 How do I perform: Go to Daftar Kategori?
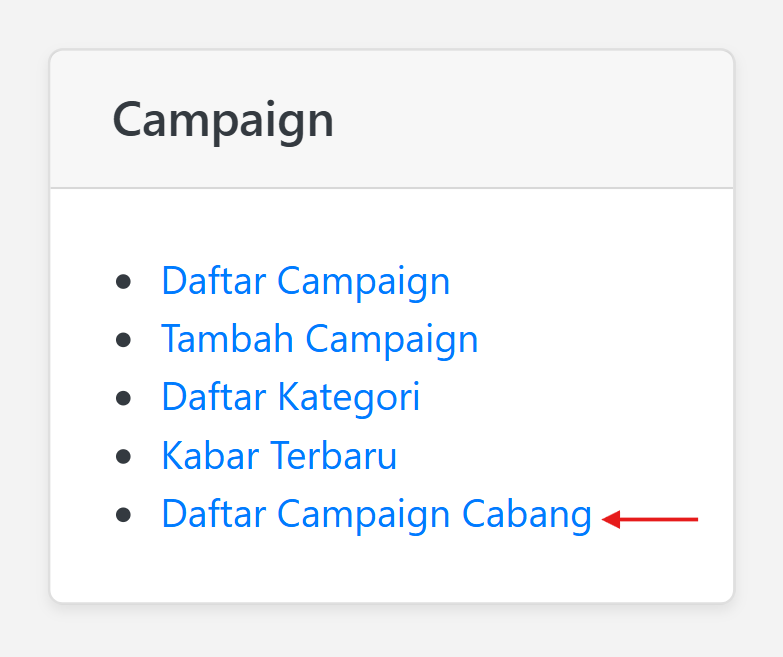coord(290,397)
